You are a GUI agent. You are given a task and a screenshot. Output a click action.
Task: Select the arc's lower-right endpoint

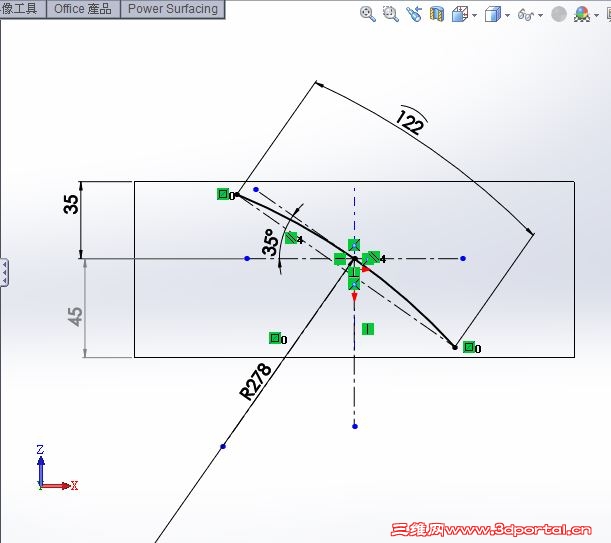pyautogui.click(x=455, y=347)
